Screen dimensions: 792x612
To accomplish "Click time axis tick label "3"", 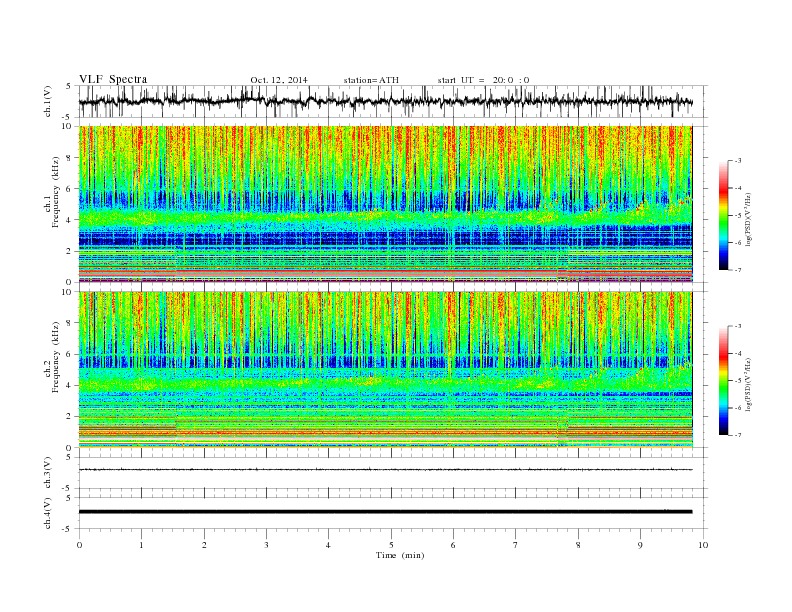I will (266, 545).
